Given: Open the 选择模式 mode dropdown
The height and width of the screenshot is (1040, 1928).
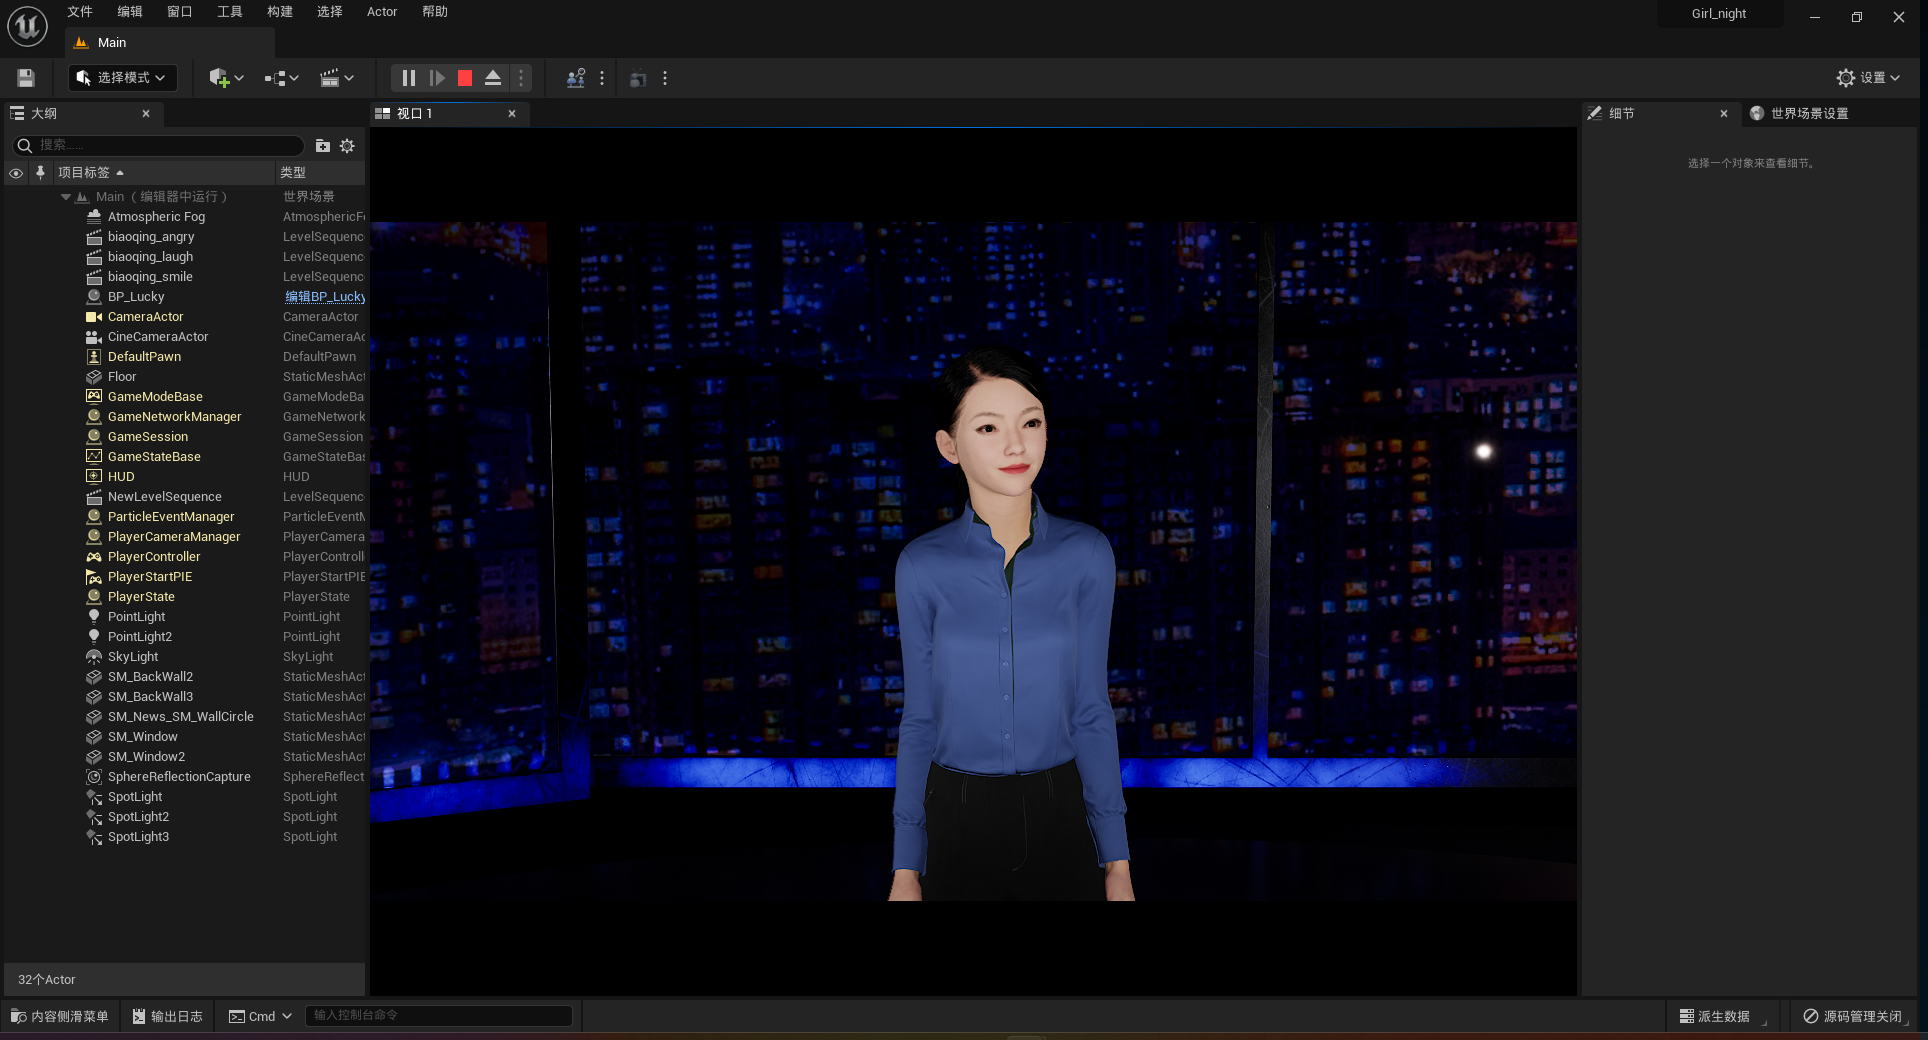Looking at the screenshot, I should [123, 78].
